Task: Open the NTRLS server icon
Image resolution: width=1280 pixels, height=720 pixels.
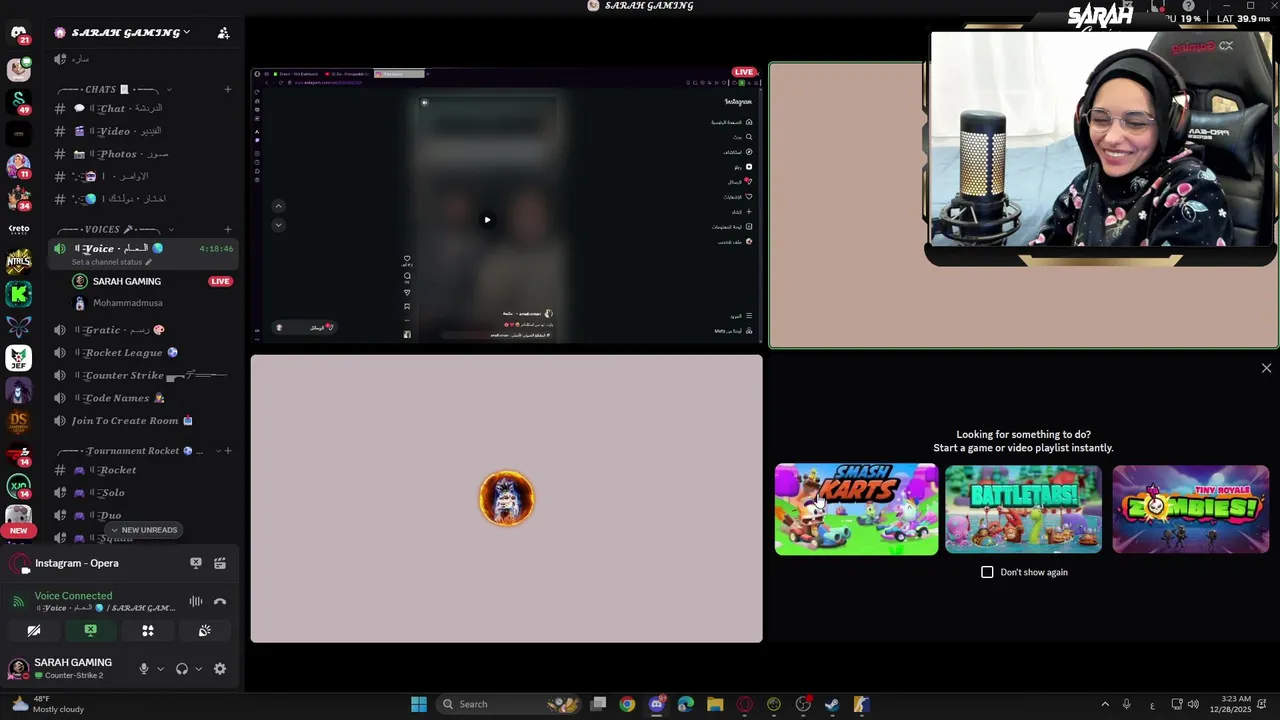Action: 19,262
